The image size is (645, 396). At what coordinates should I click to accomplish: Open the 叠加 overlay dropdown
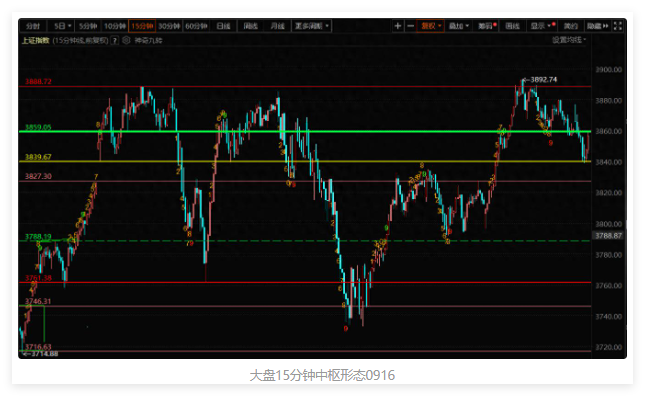click(458, 26)
